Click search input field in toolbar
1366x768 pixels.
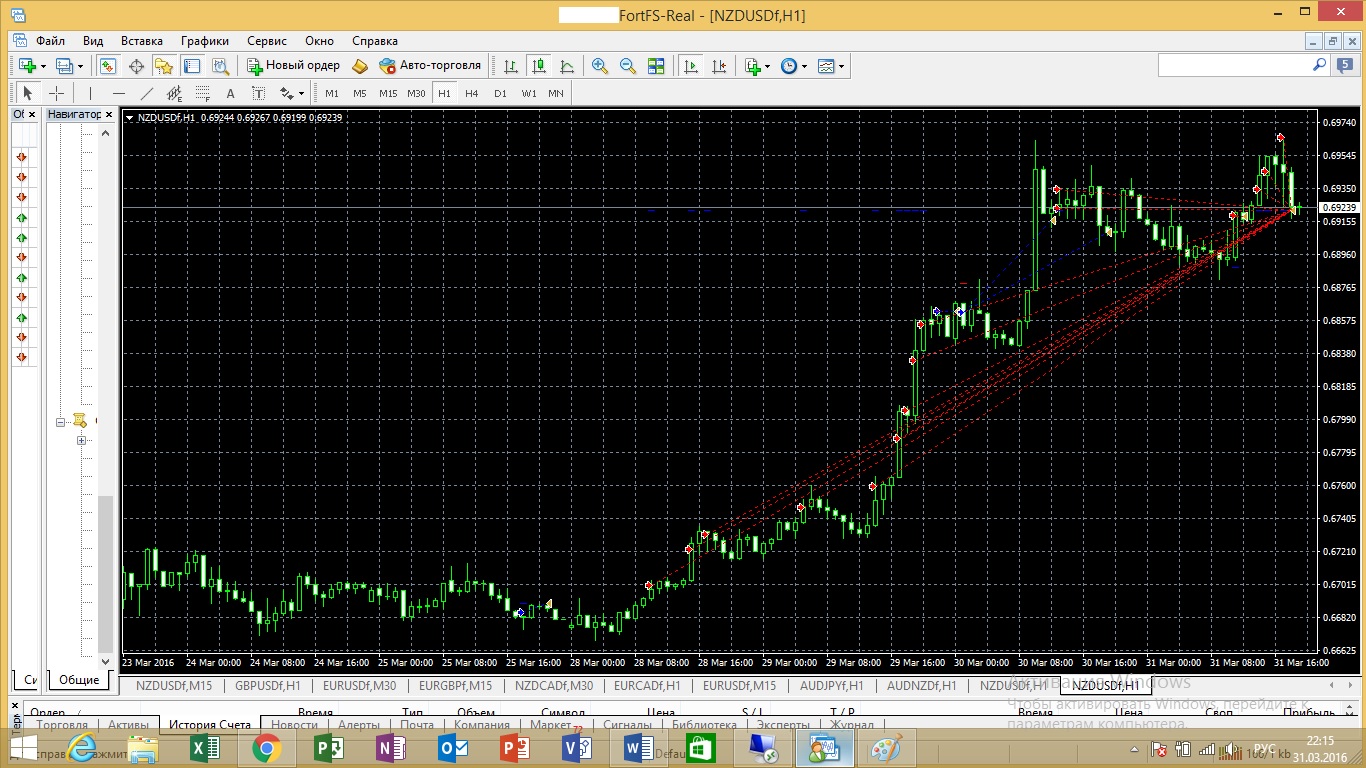pyautogui.click(x=1233, y=65)
